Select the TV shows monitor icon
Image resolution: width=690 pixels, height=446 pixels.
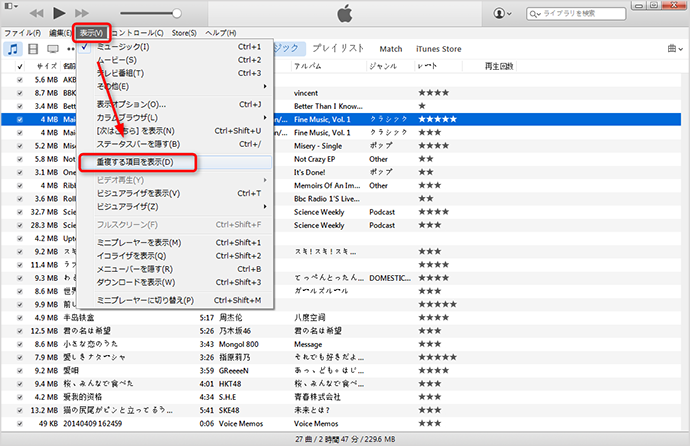tap(53, 49)
